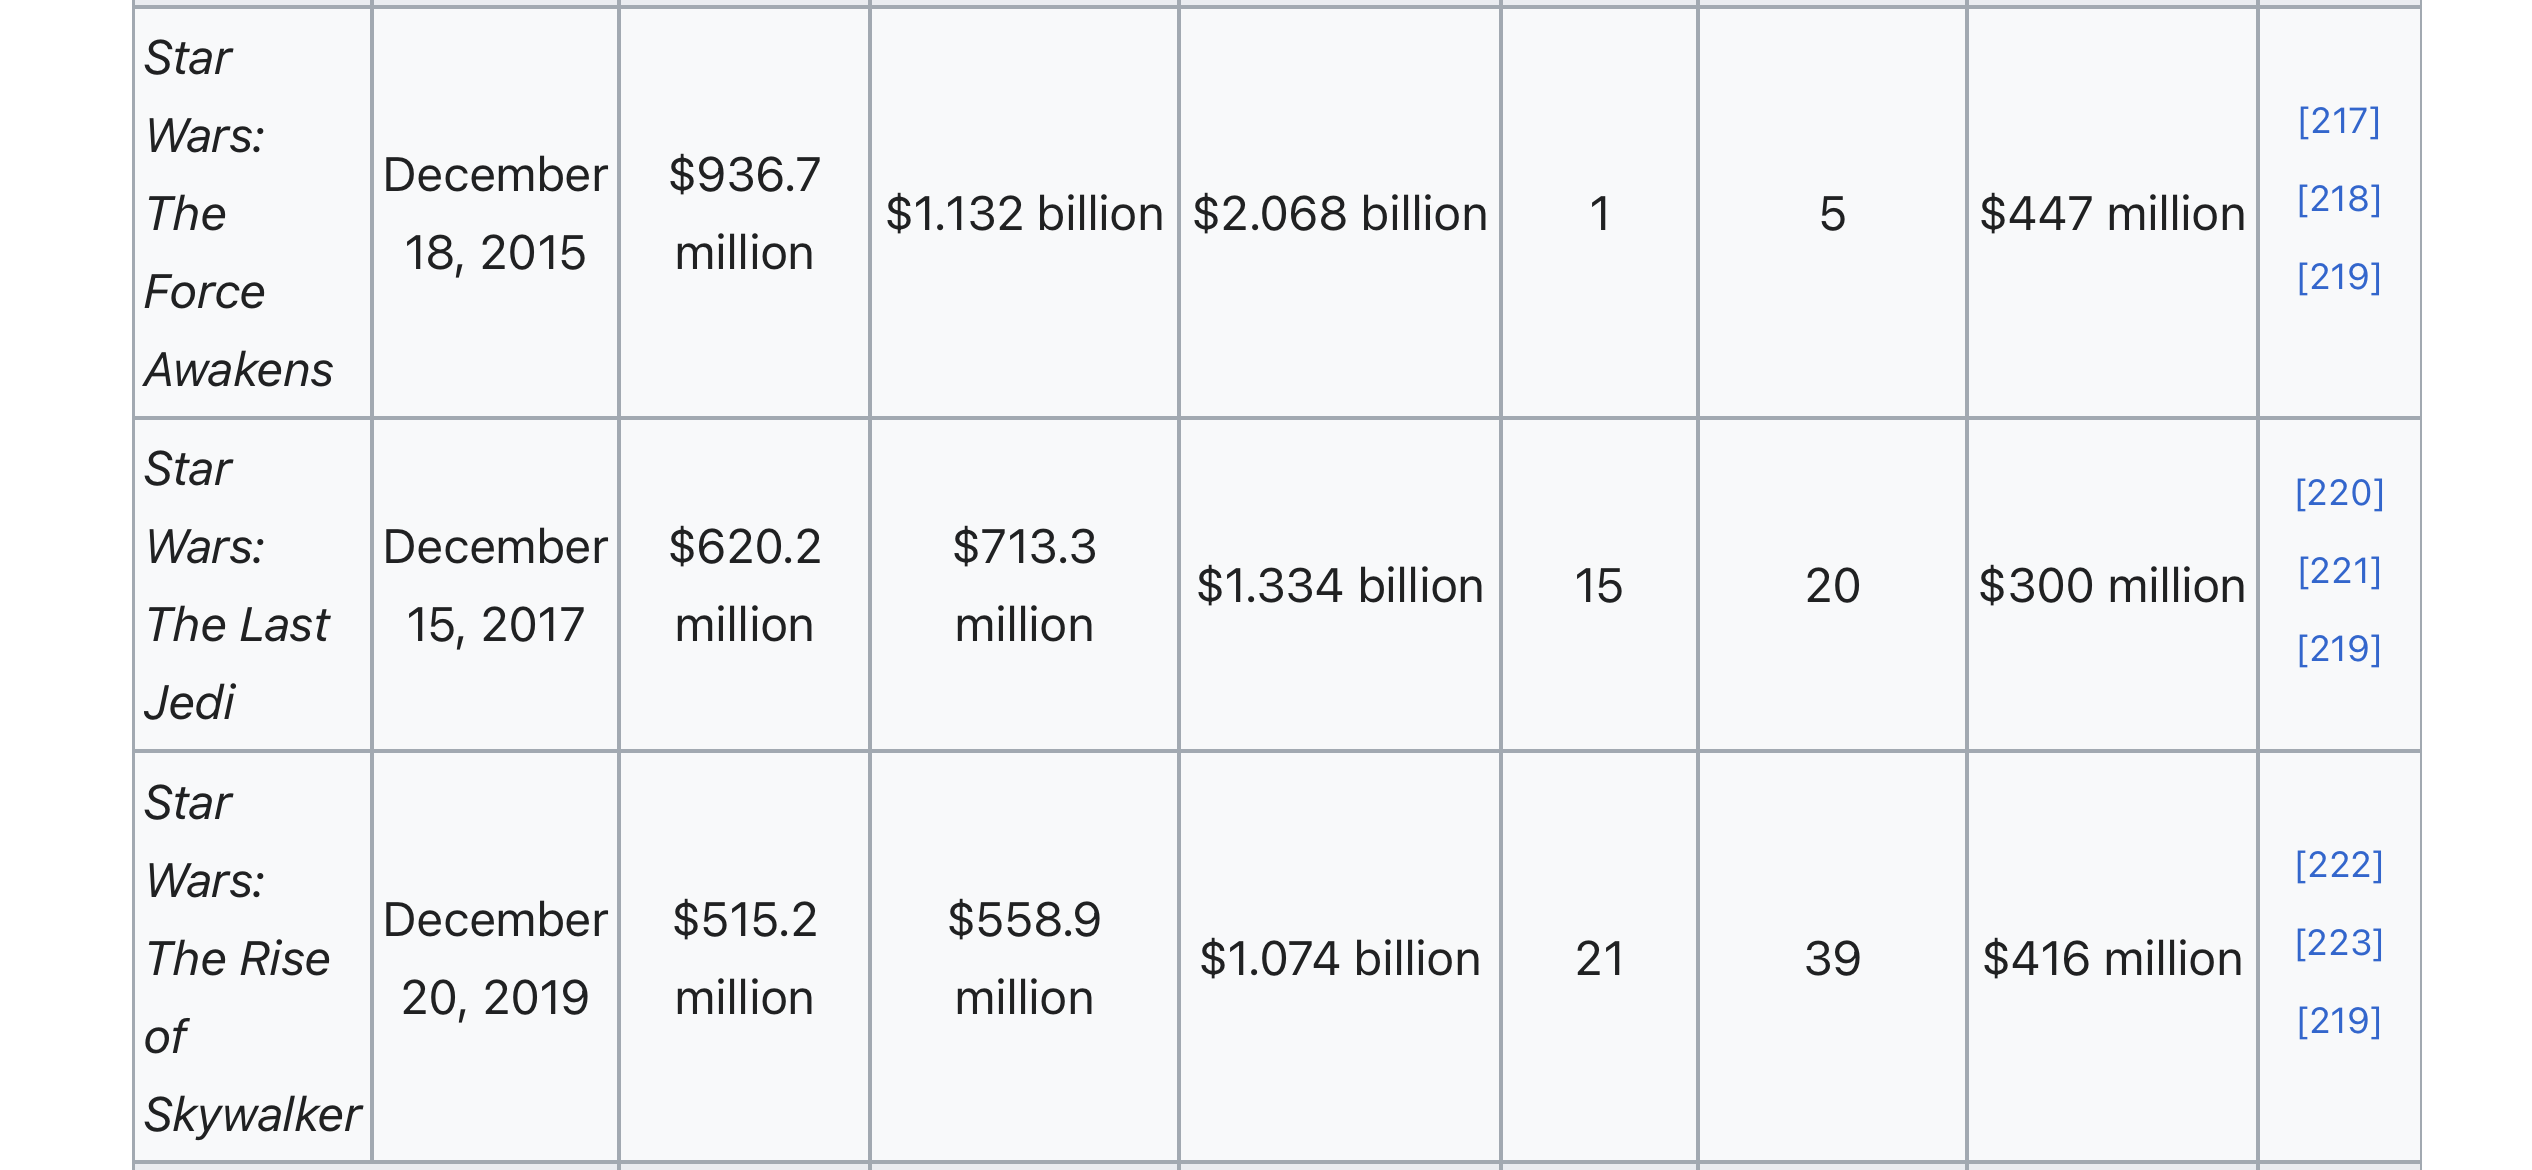The height and width of the screenshot is (1170, 2532).
Task: Click the $1.074 billion total cell
Action: pos(1339,958)
